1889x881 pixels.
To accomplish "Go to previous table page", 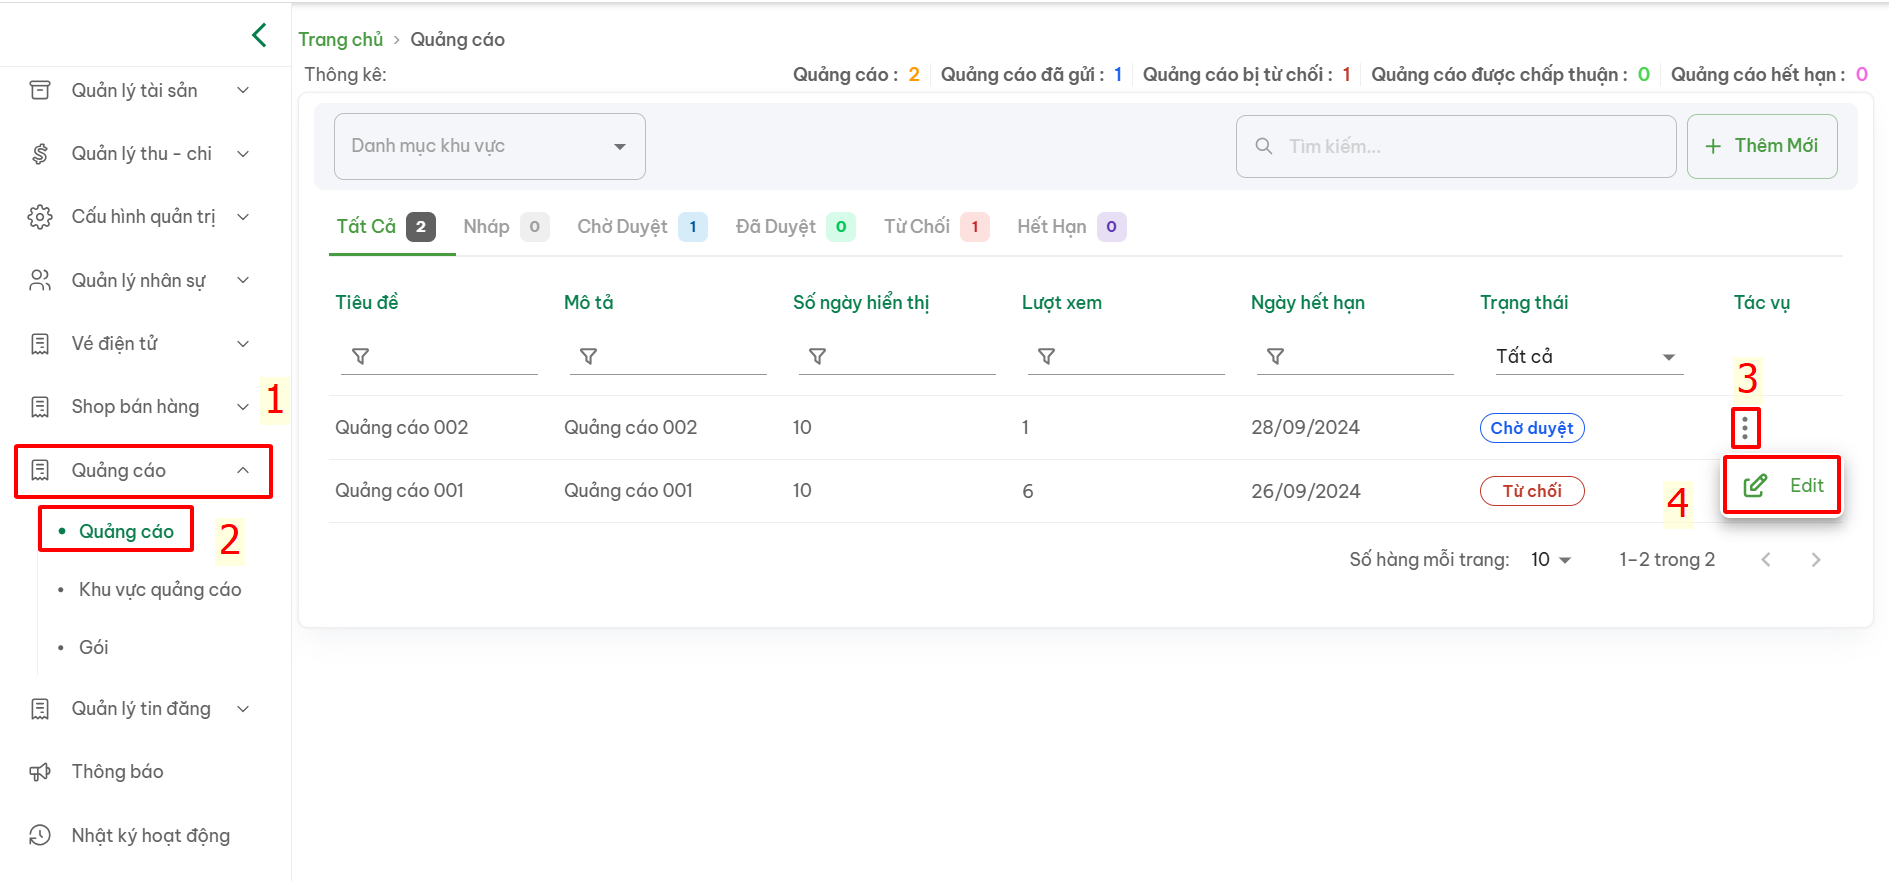I will (x=1766, y=560).
